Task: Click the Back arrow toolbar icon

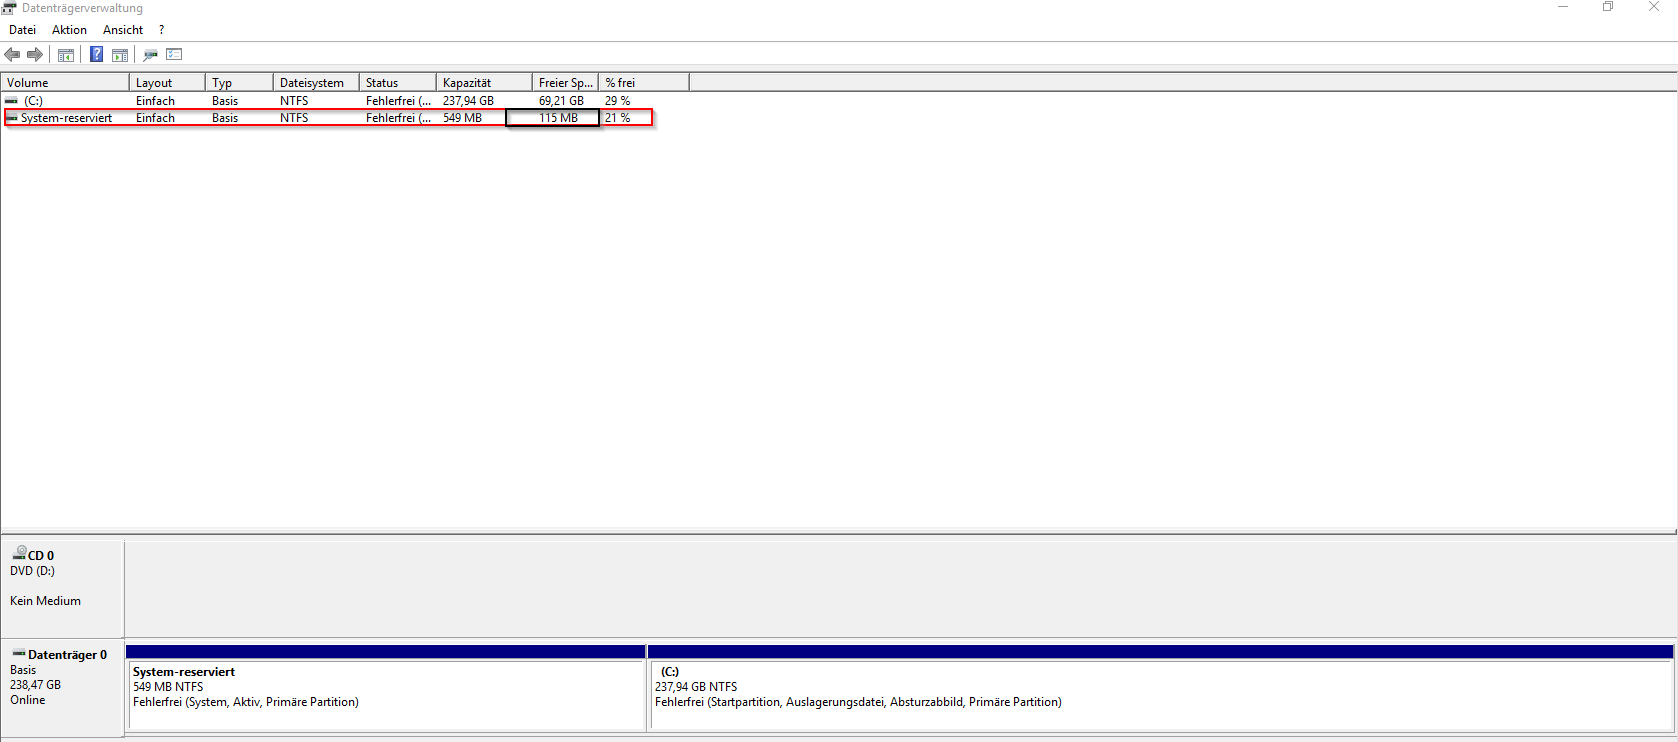Action: [12, 54]
